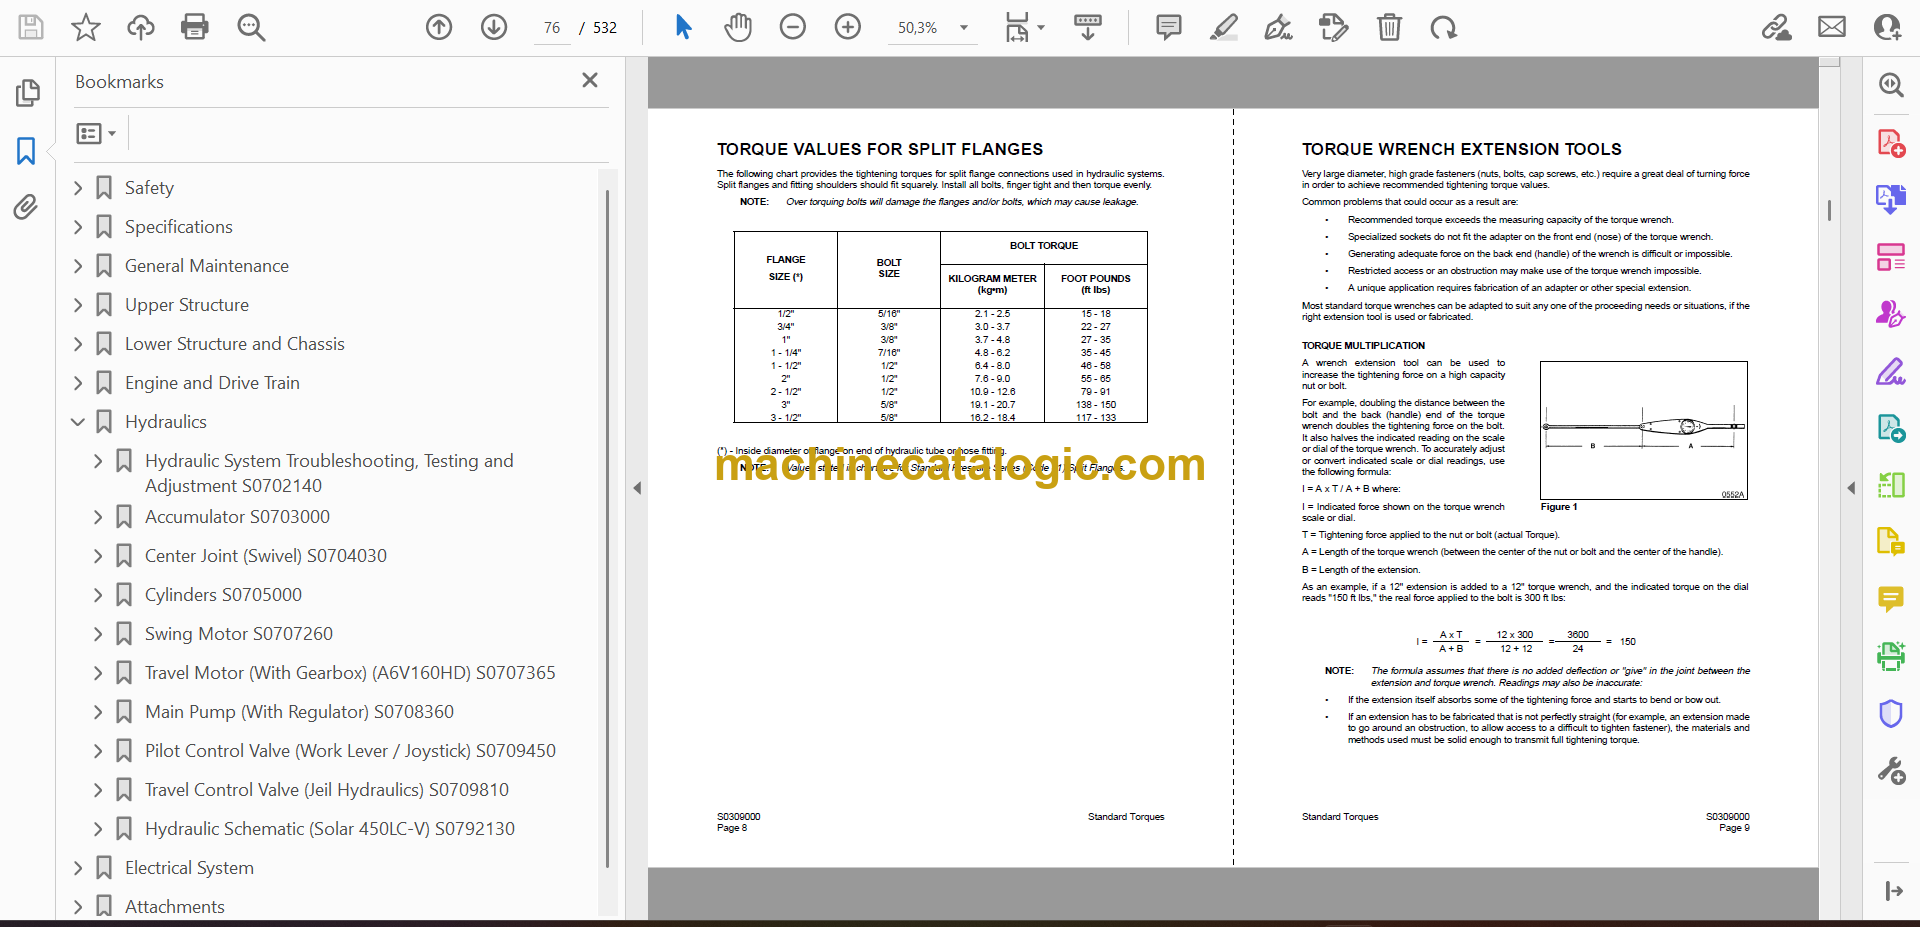Go to previous page arrow
The width and height of the screenshot is (1920, 927).
coord(439,27)
